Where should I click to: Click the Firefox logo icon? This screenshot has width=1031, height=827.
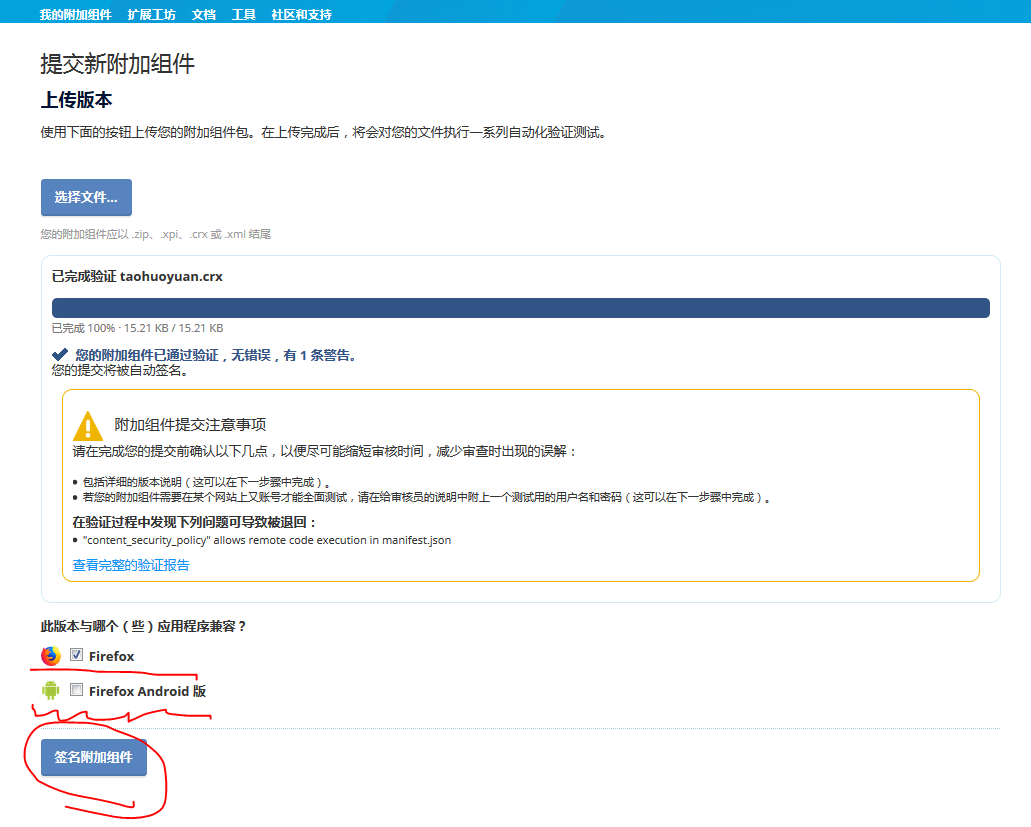click(51, 656)
